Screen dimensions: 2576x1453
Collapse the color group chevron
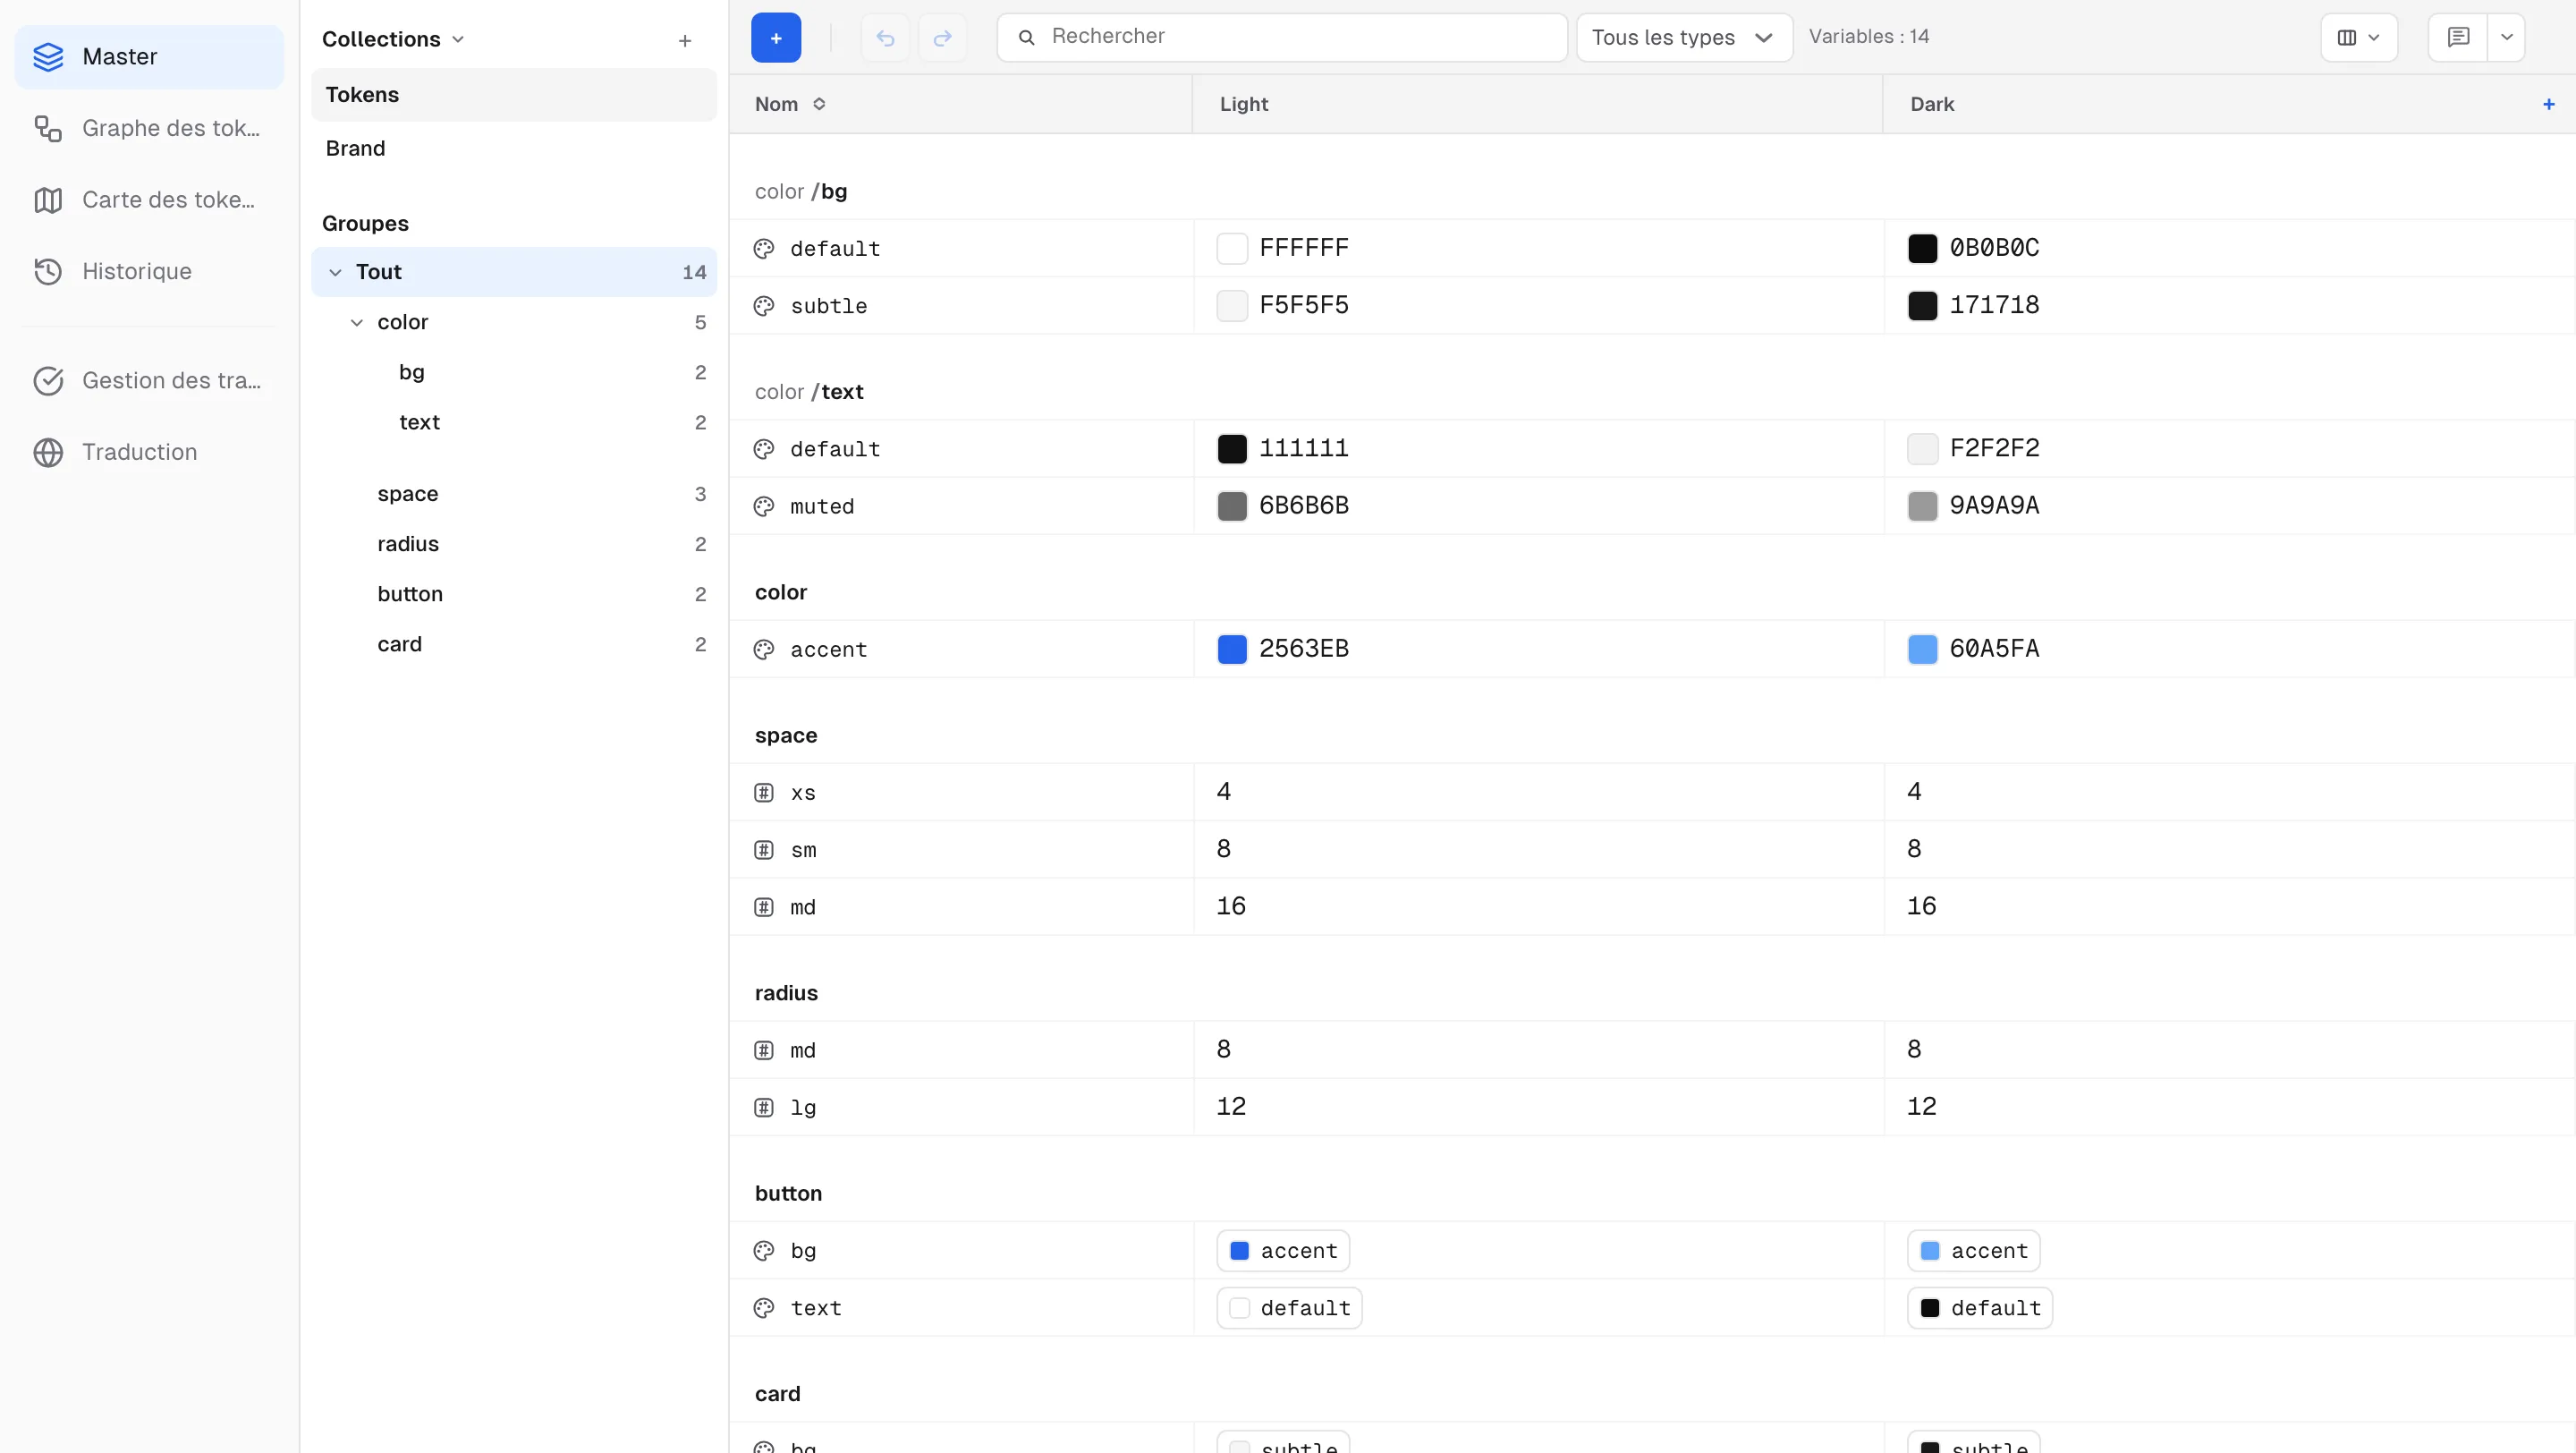point(357,322)
